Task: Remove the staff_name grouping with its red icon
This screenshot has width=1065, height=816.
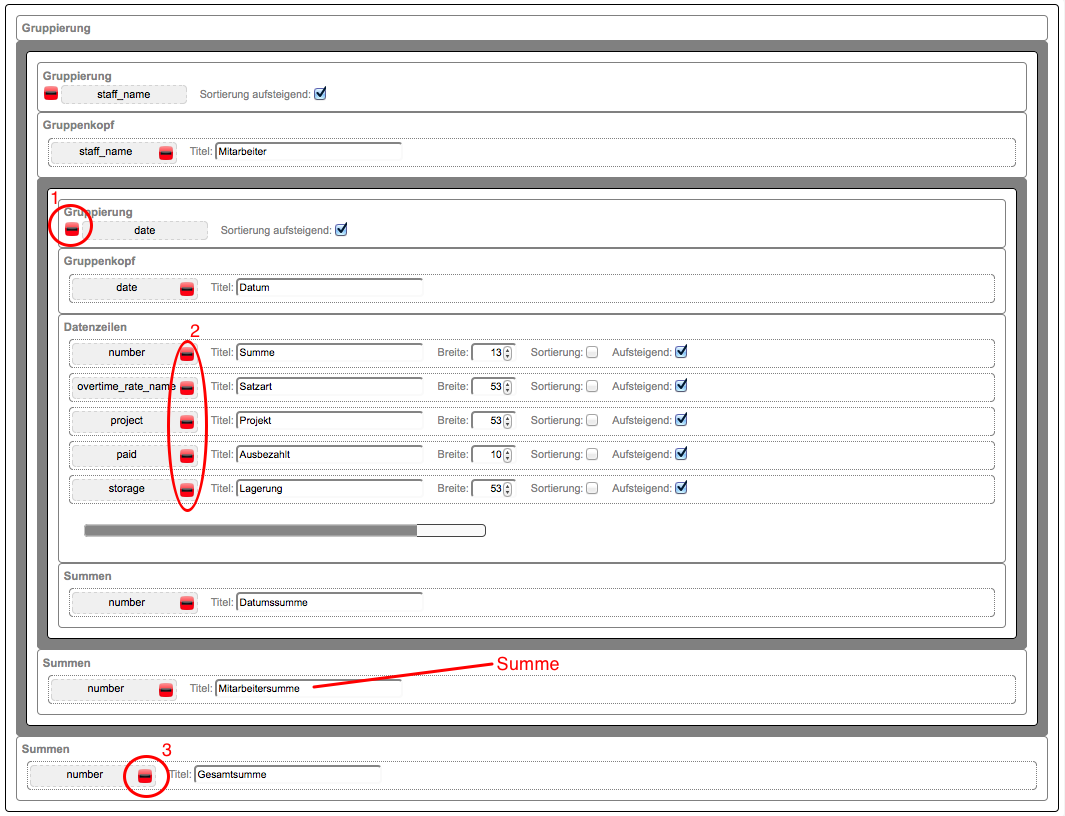Action: [51, 94]
